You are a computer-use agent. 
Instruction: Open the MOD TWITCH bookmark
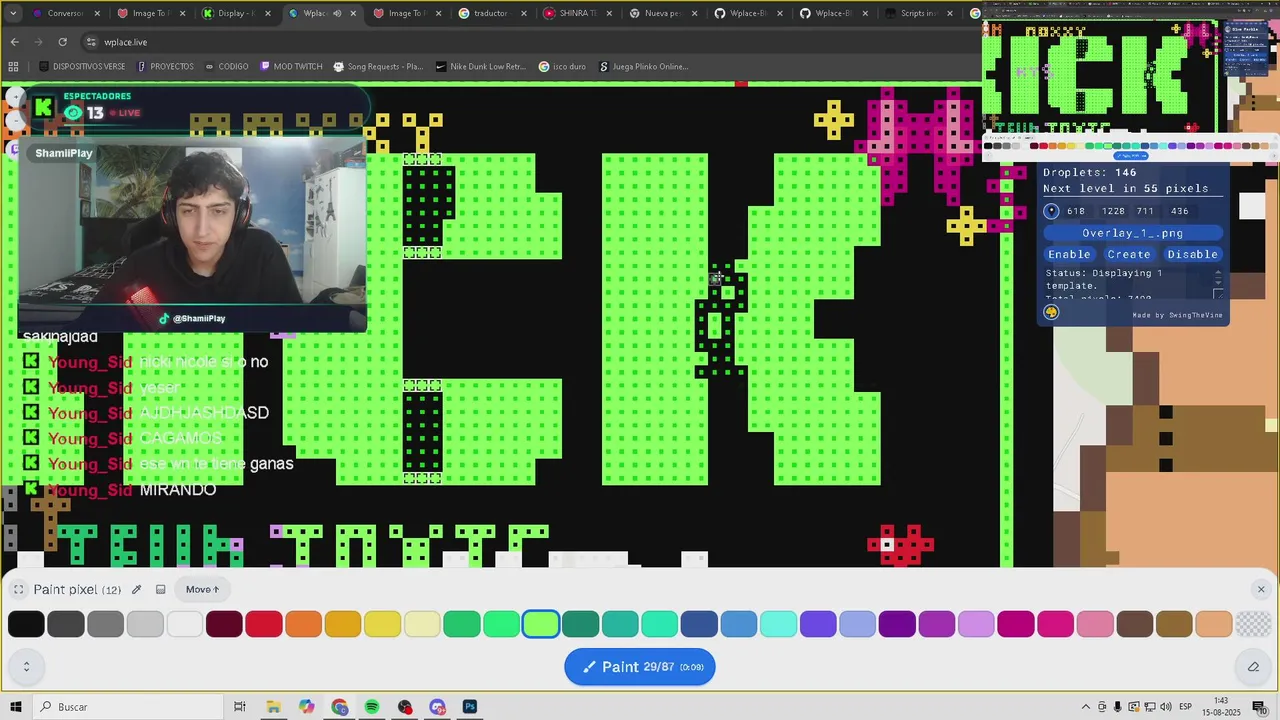291,67
